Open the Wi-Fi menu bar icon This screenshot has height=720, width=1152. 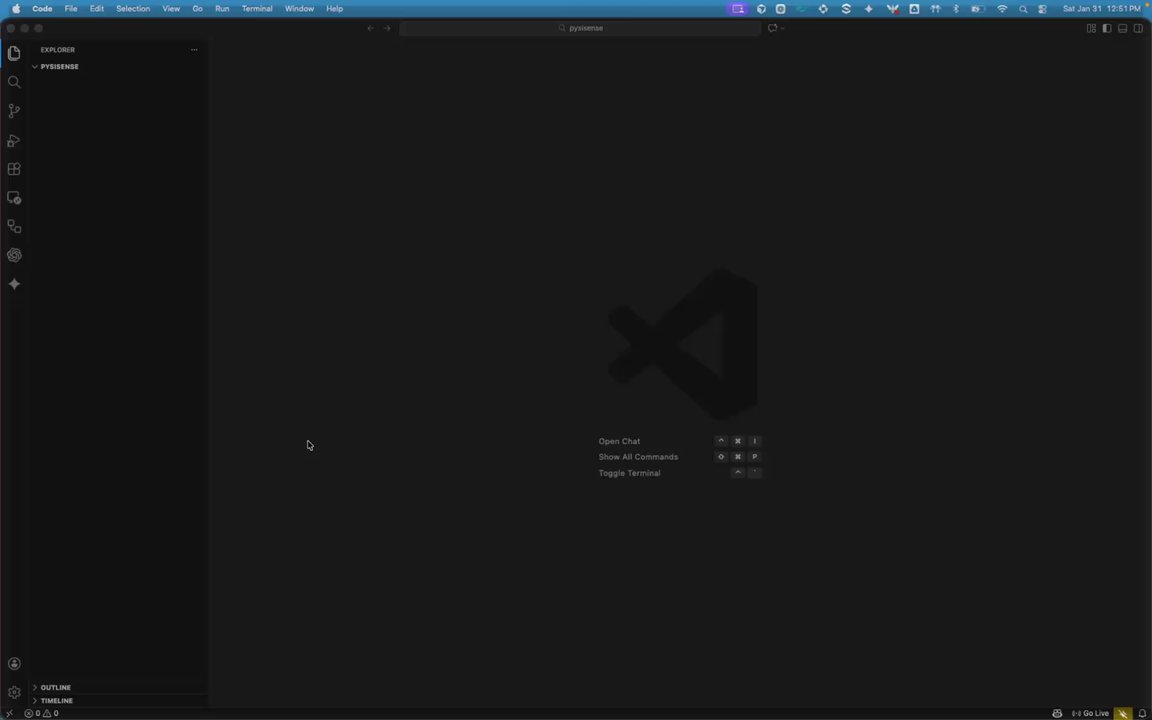1002,9
